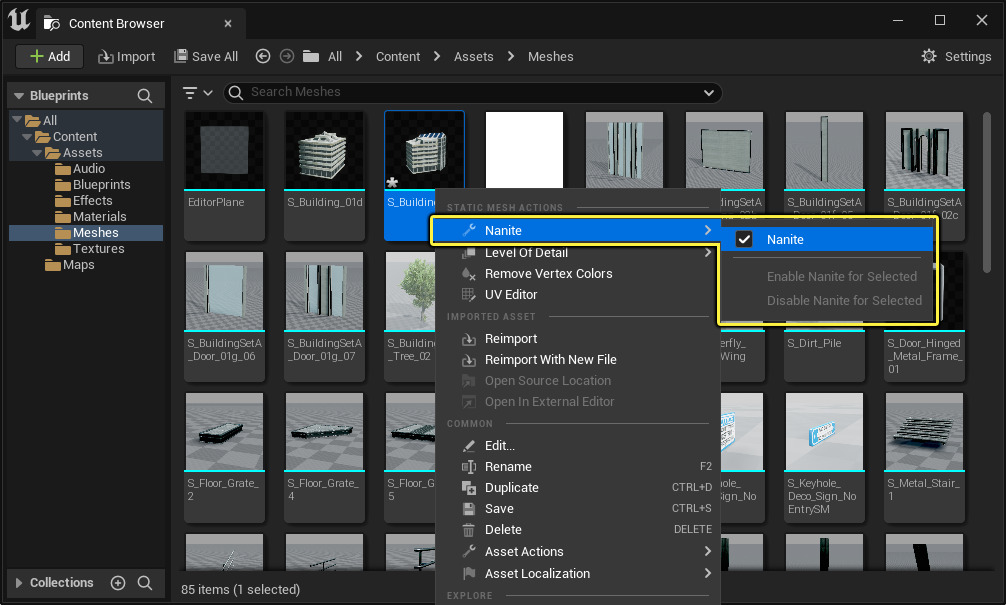Screen dimensions: 1006x605
Task: Click the UV Editor menu icon
Action: (x=468, y=295)
